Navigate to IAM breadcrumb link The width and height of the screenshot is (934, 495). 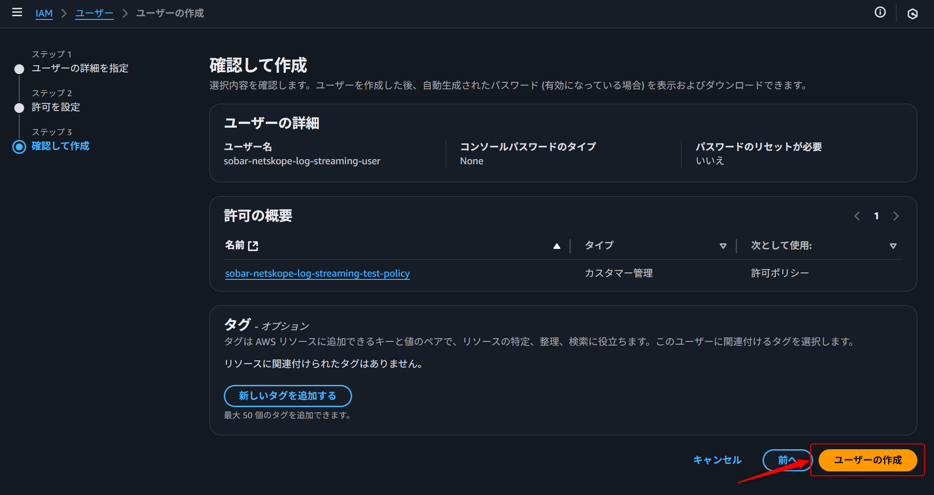tap(44, 13)
